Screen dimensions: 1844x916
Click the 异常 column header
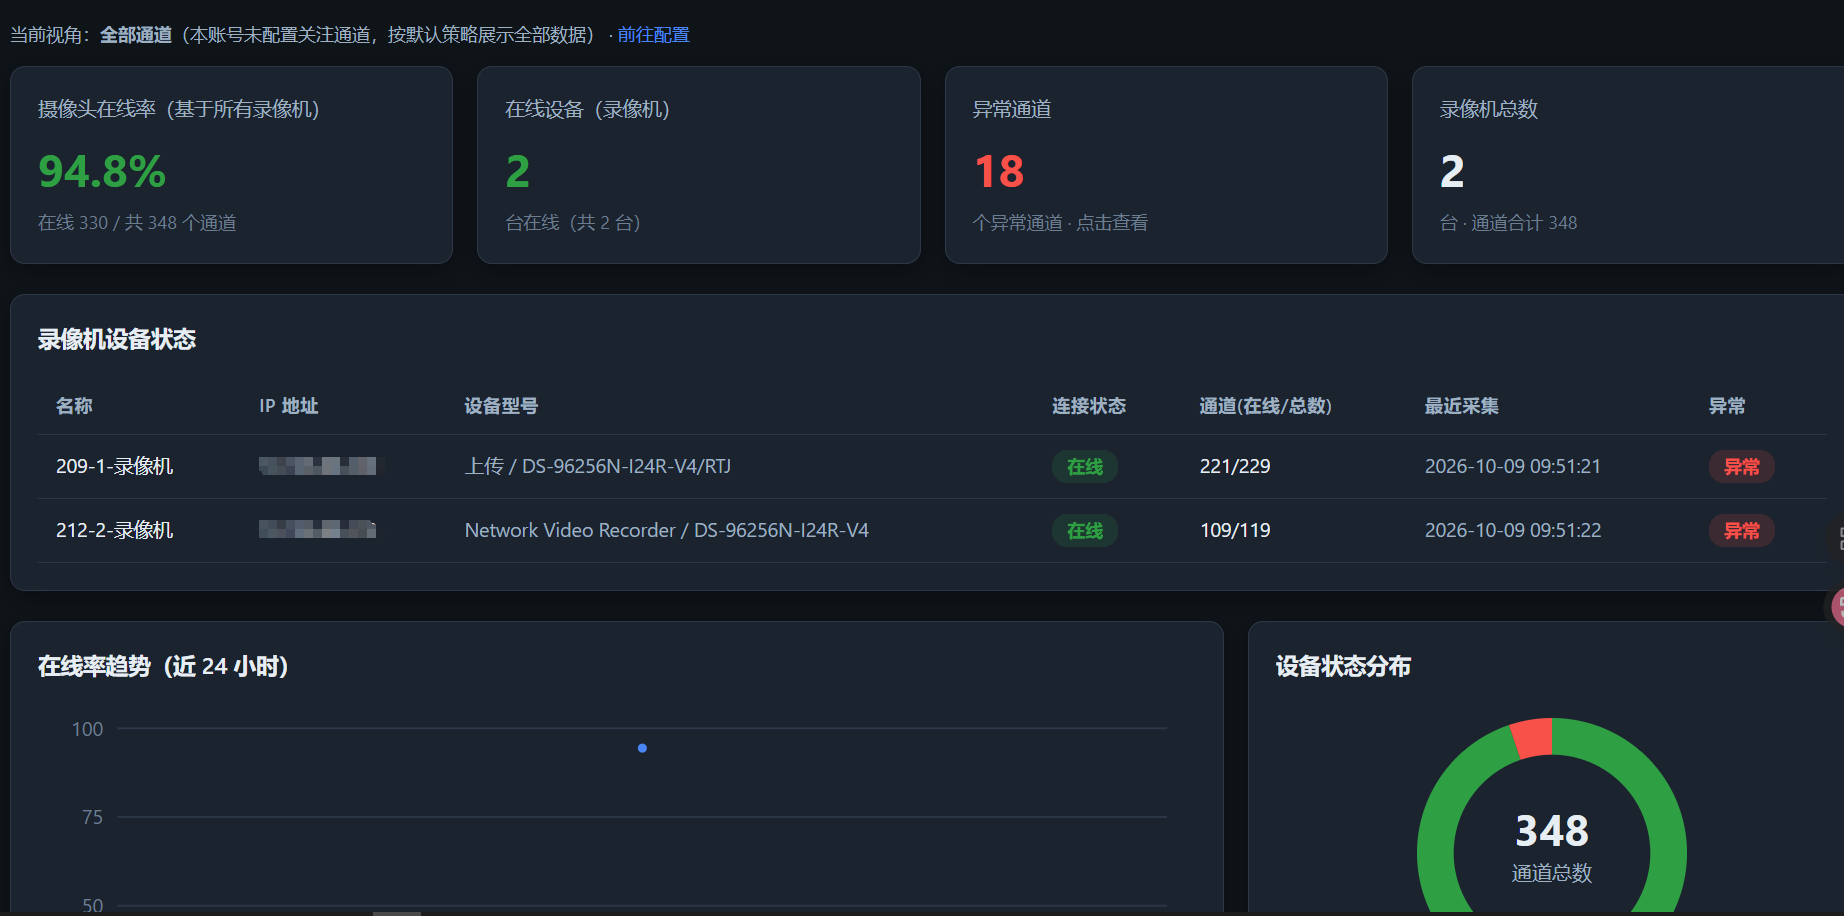click(1727, 406)
